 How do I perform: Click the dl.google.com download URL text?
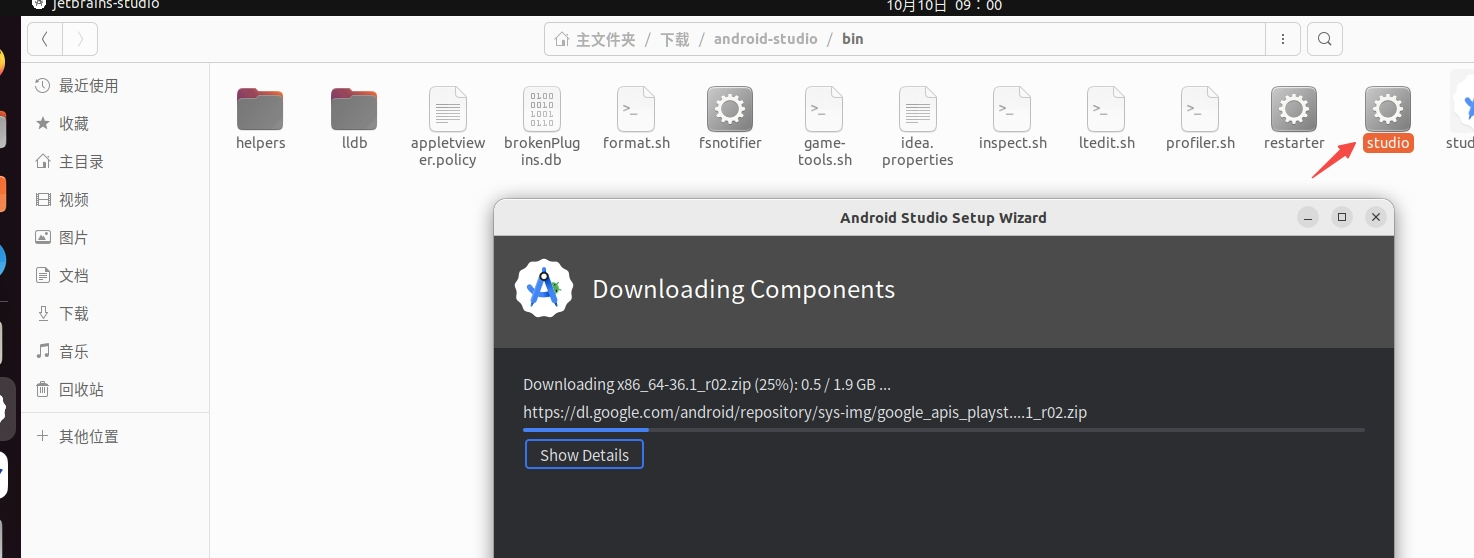point(805,412)
